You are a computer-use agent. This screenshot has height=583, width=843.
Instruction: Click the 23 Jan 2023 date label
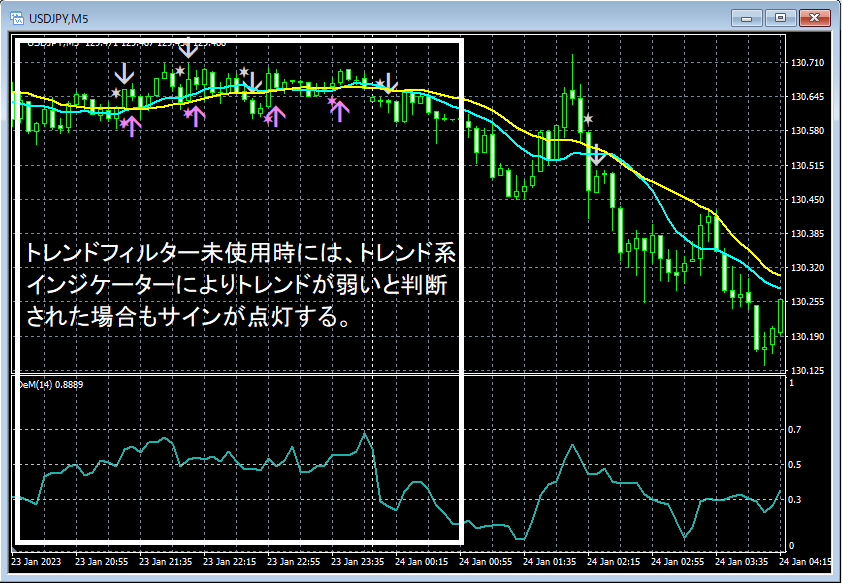point(36,561)
